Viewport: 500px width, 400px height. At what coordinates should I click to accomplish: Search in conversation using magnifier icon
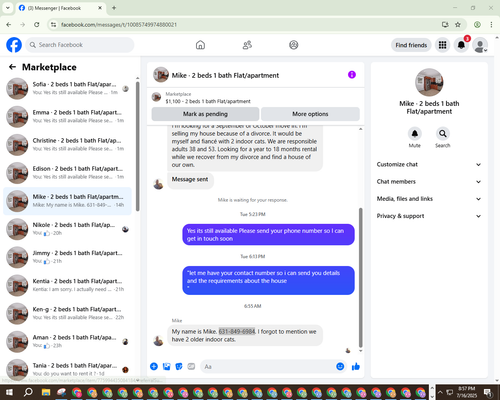(443, 134)
